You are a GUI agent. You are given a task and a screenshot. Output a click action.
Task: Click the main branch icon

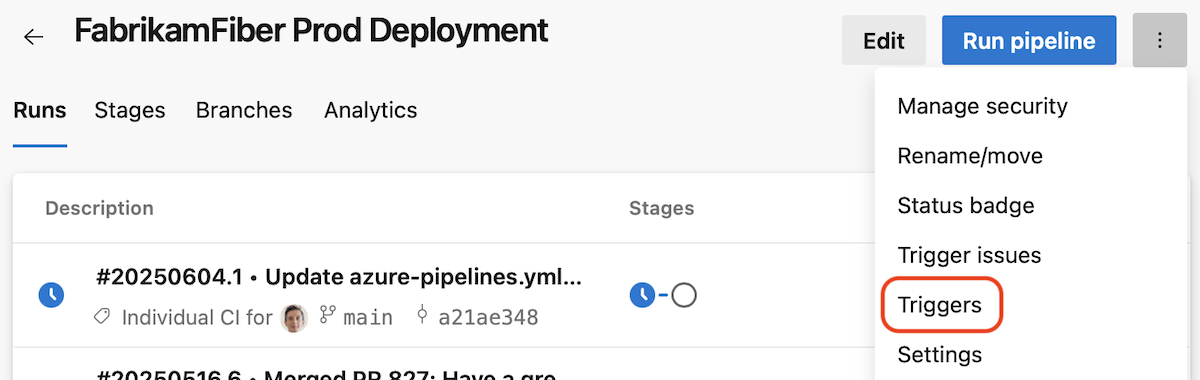[x=326, y=317]
